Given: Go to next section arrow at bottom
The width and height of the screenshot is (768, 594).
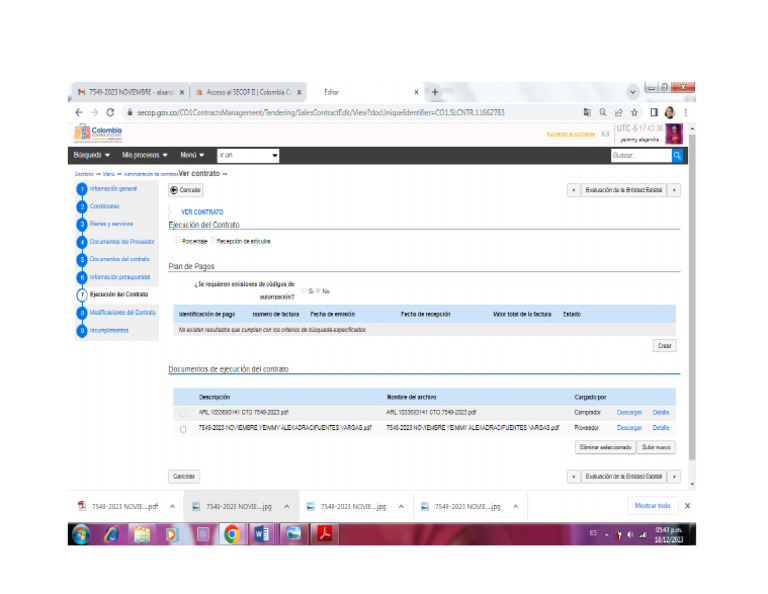Looking at the screenshot, I should (674, 476).
